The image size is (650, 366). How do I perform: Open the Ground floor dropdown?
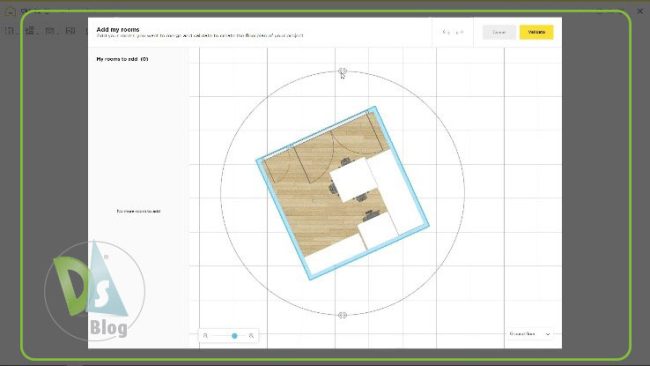(529, 334)
